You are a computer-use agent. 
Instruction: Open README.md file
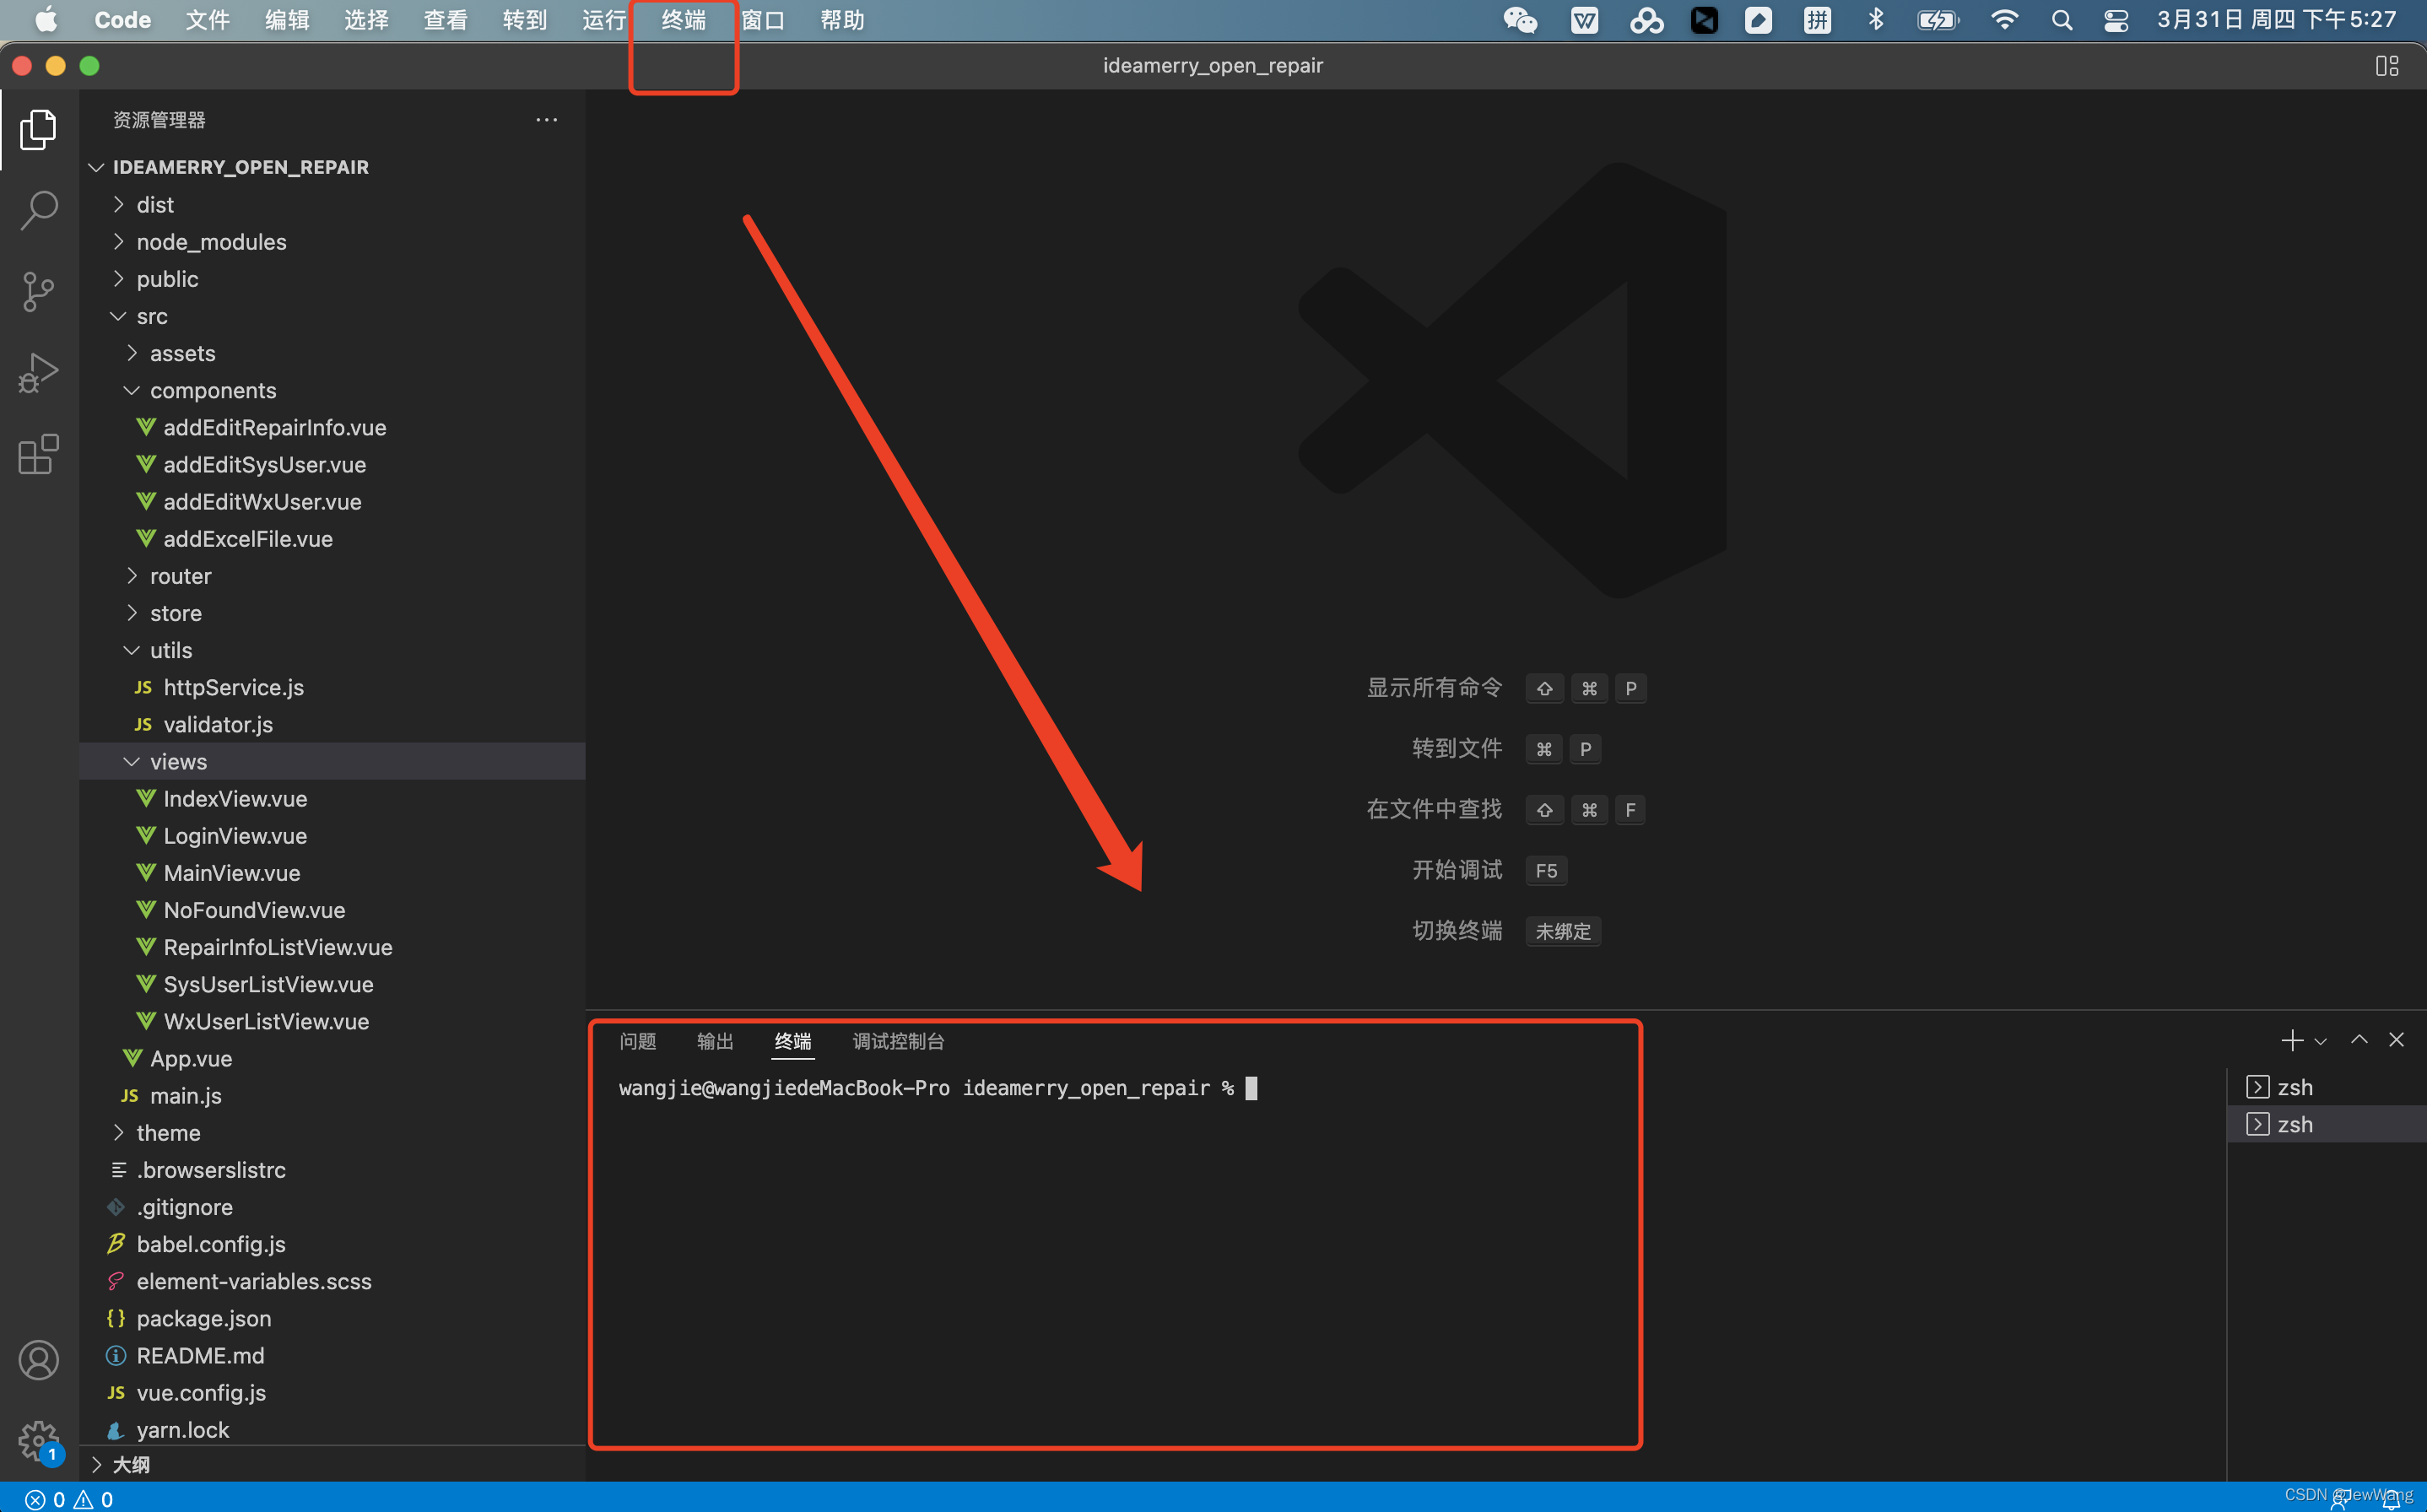(x=332, y=1355)
